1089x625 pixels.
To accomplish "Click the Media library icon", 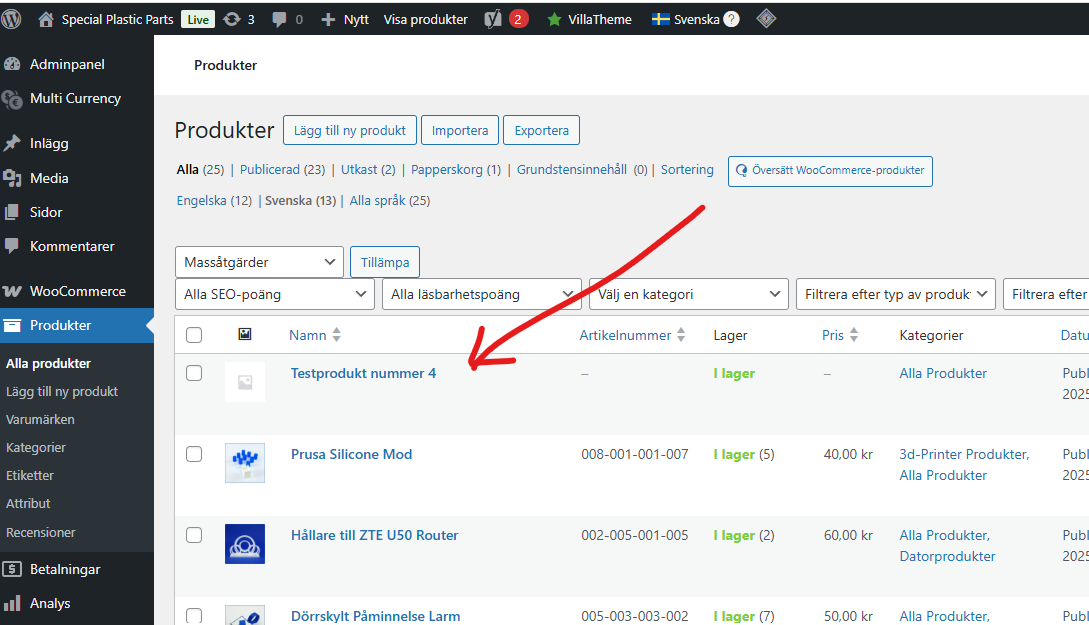I will [12, 178].
